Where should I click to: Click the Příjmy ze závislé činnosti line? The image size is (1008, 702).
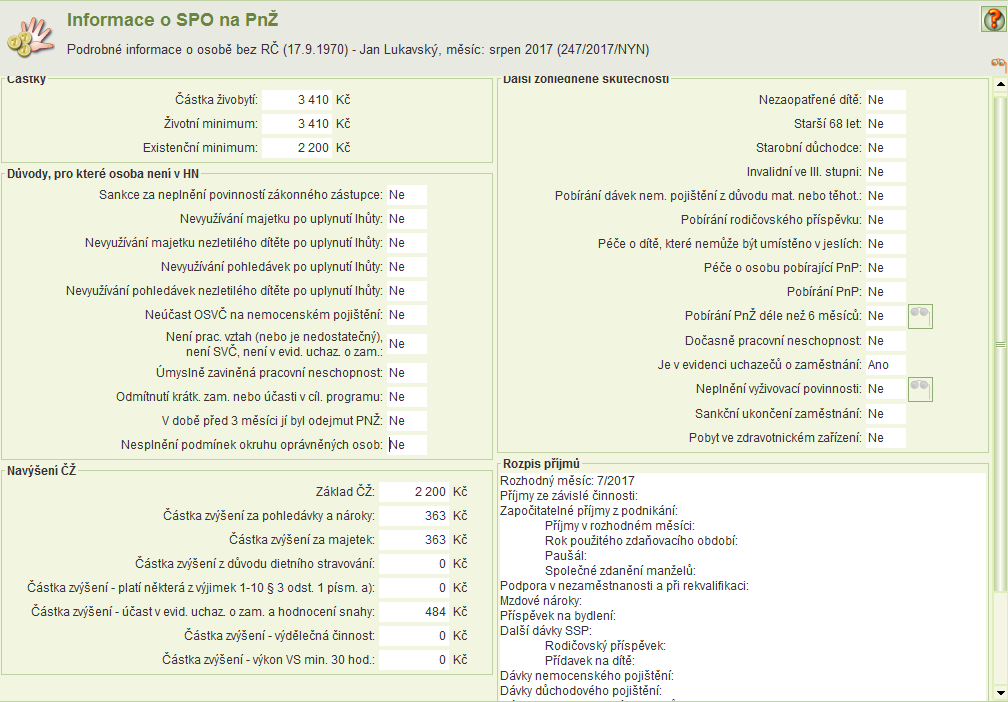tap(569, 496)
